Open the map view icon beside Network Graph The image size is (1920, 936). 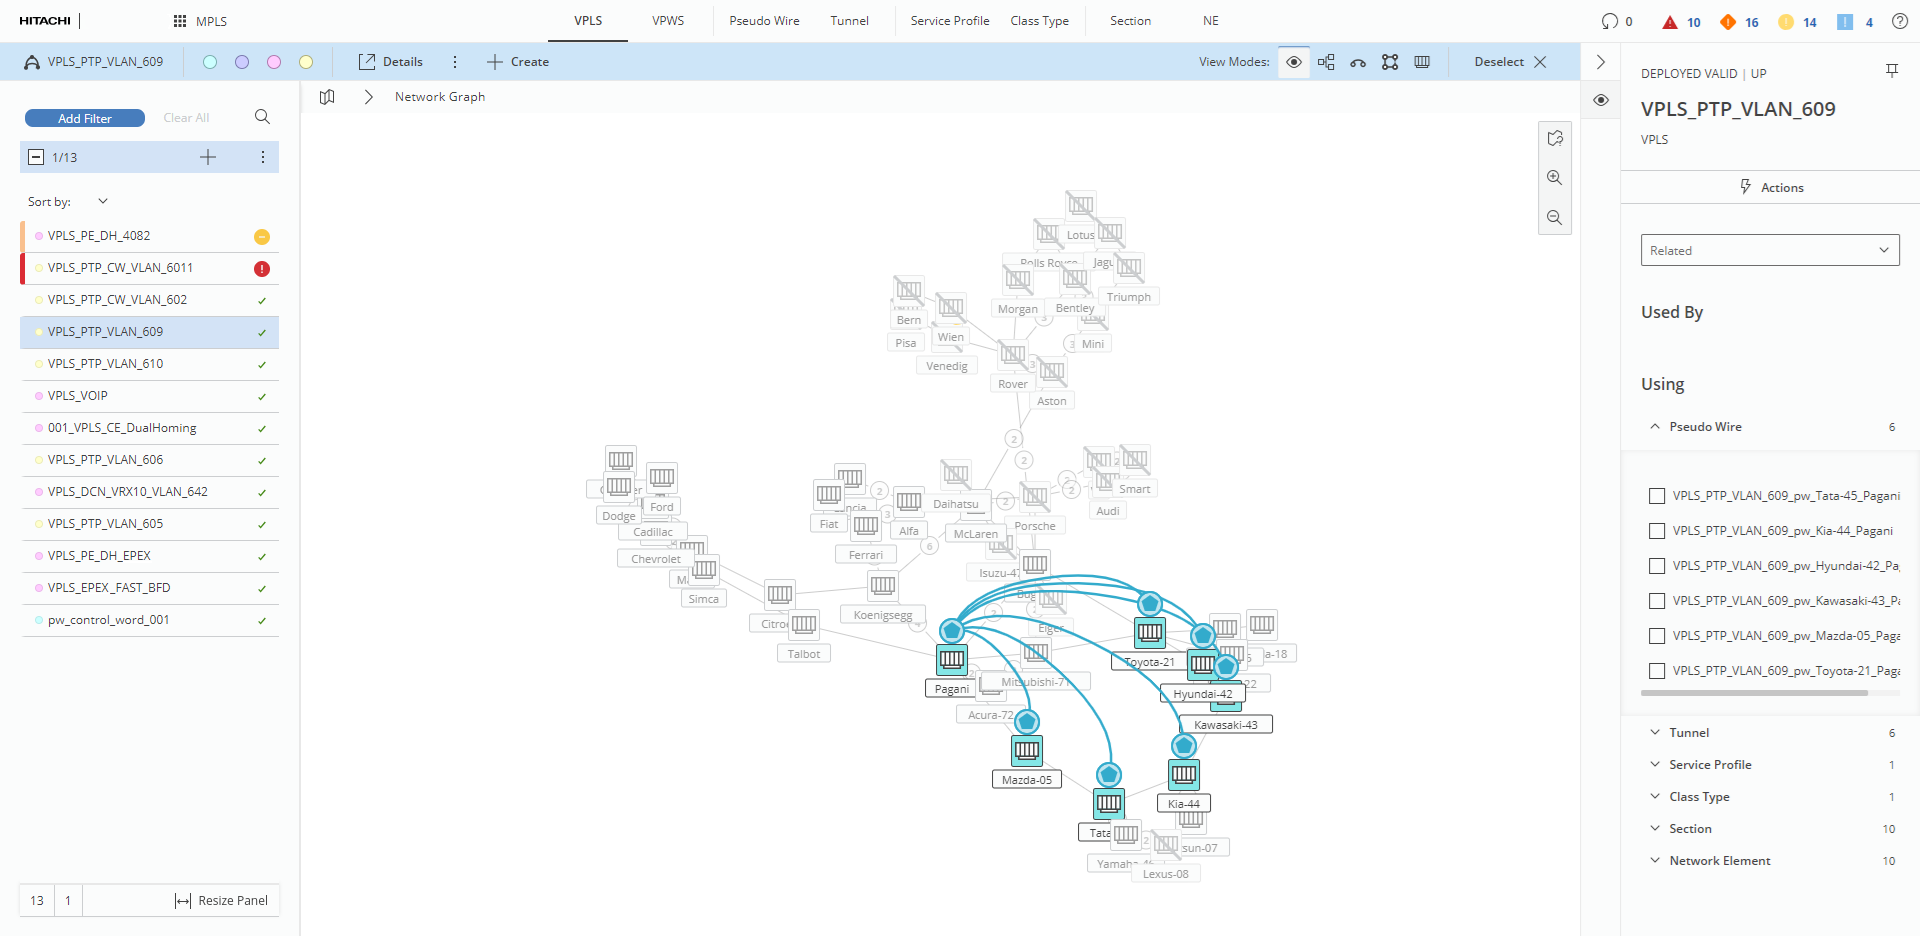[327, 97]
